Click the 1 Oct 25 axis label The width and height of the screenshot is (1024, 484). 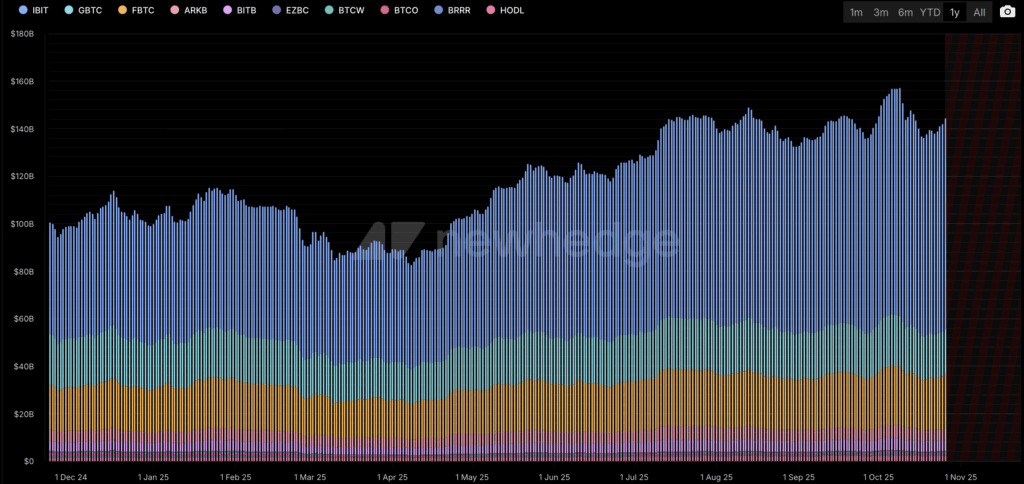tap(878, 477)
